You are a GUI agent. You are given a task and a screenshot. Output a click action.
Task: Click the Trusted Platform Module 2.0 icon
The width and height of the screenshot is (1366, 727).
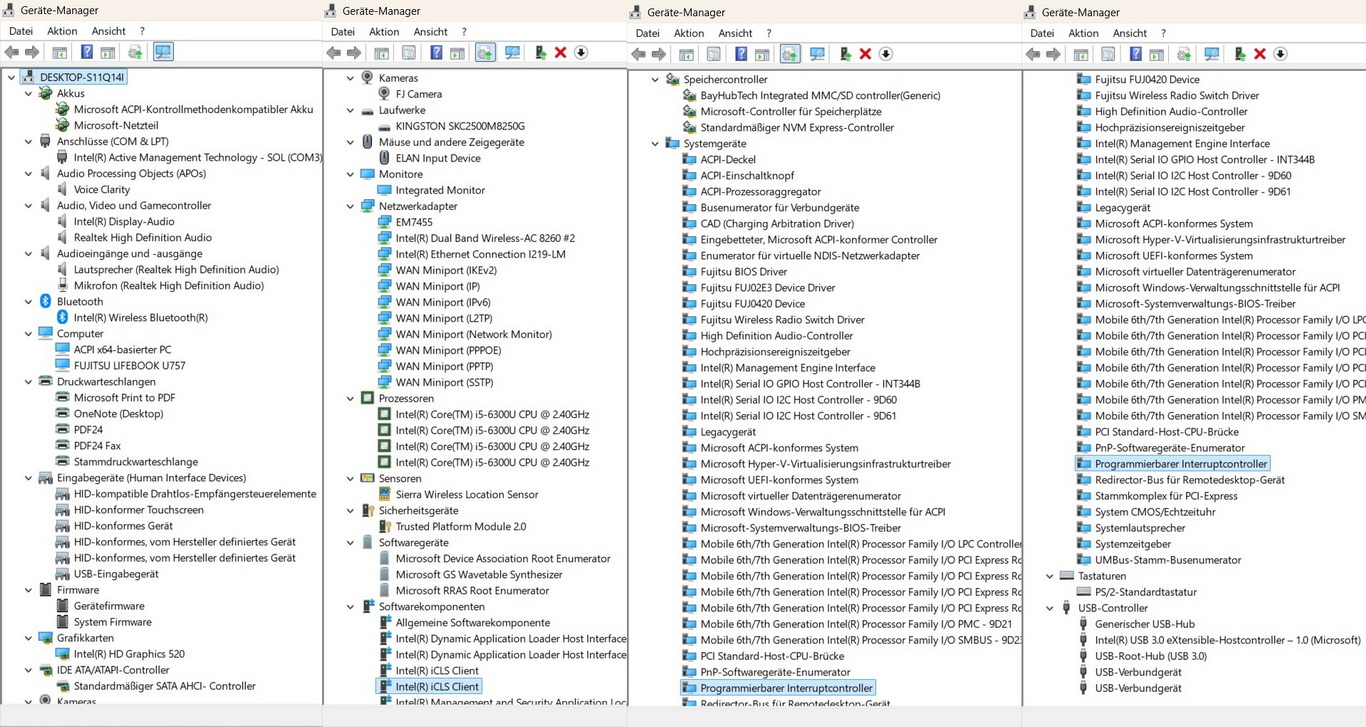coord(384,527)
